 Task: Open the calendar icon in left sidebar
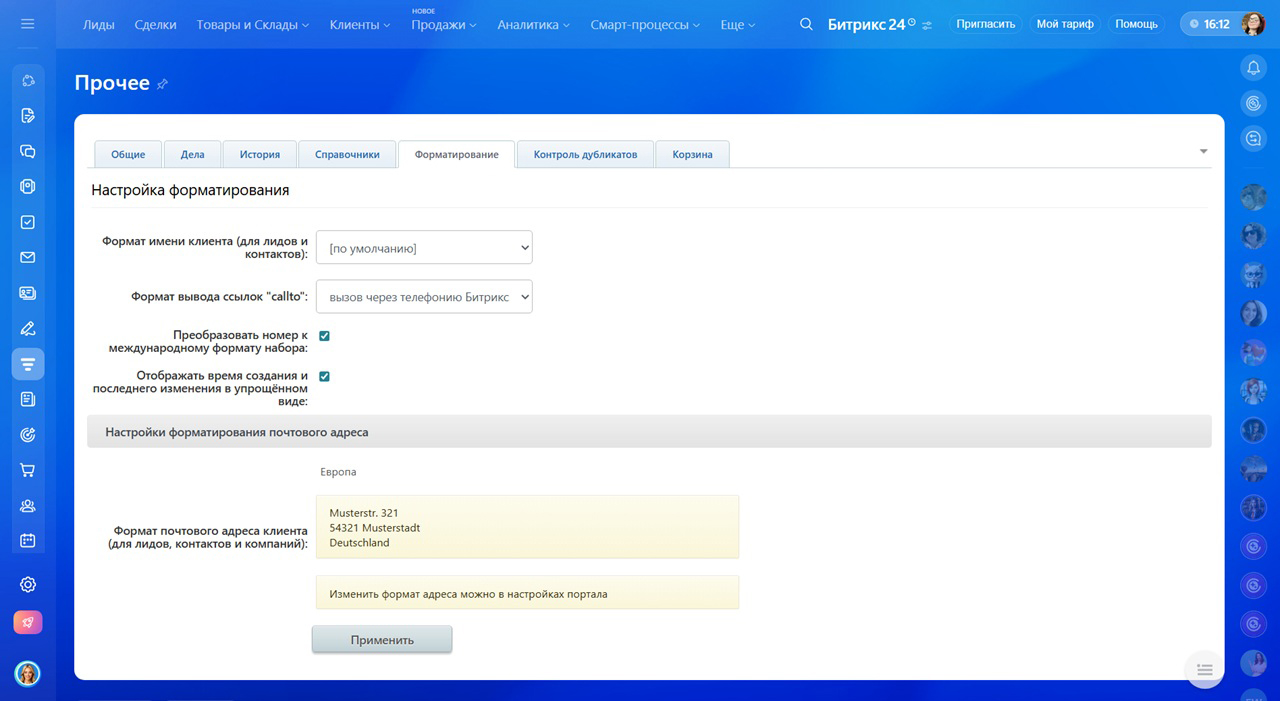tap(28, 540)
